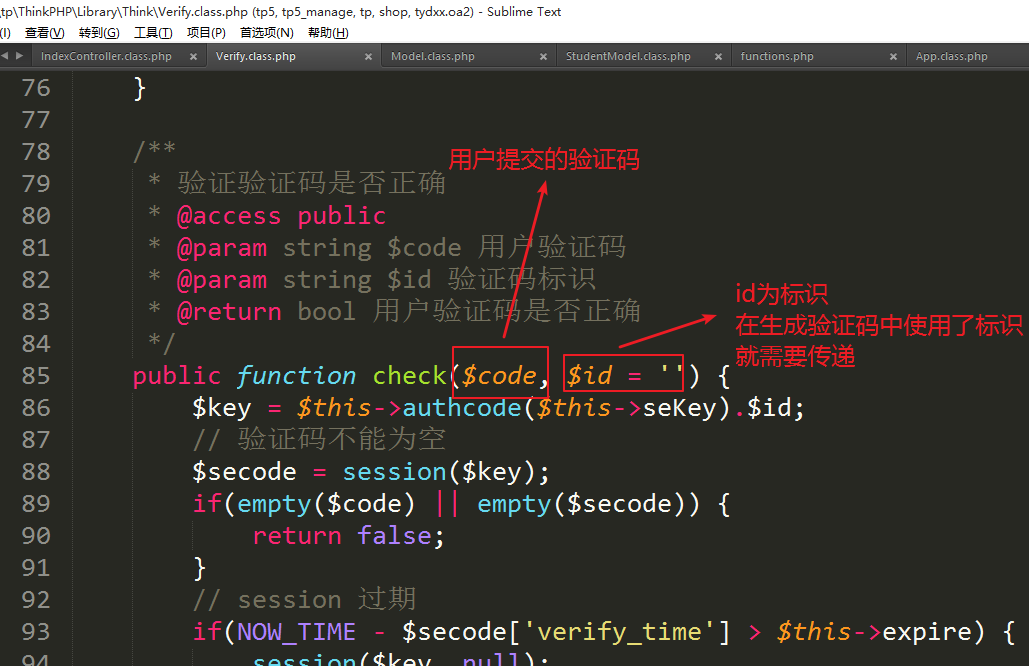
Task: Close the IndexController.class.php tab
Action: coord(194,57)
